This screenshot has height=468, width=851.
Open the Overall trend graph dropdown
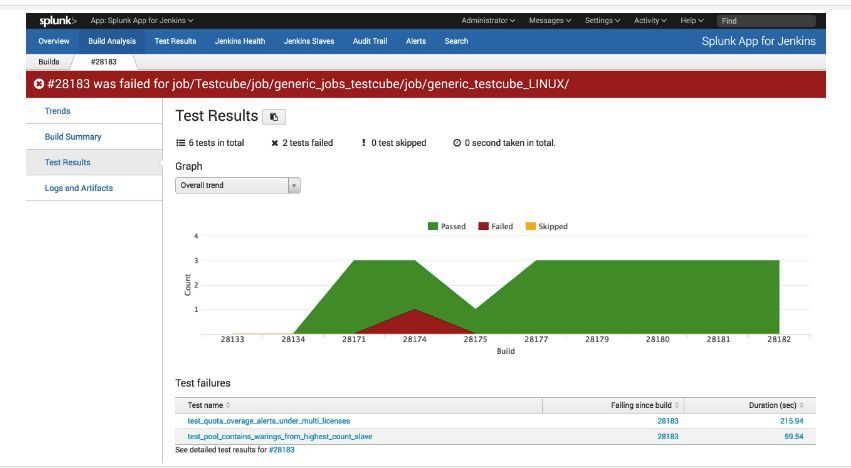point(238,185)
